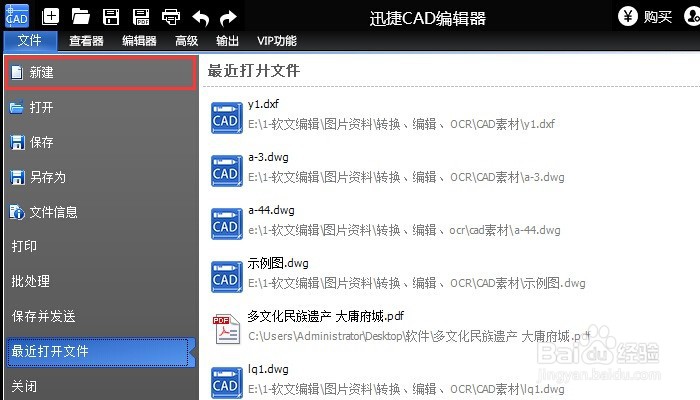700x400 pixels.
Task: Select 关闭 in the file menu
Action: (x=101, y=386)
